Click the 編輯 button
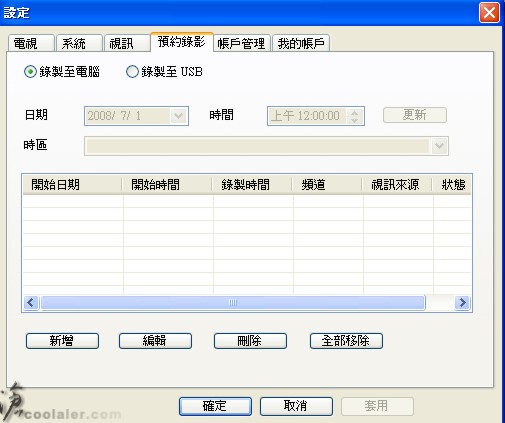The image size is (505, 423). pyautogui.click(x=155, y=341)
